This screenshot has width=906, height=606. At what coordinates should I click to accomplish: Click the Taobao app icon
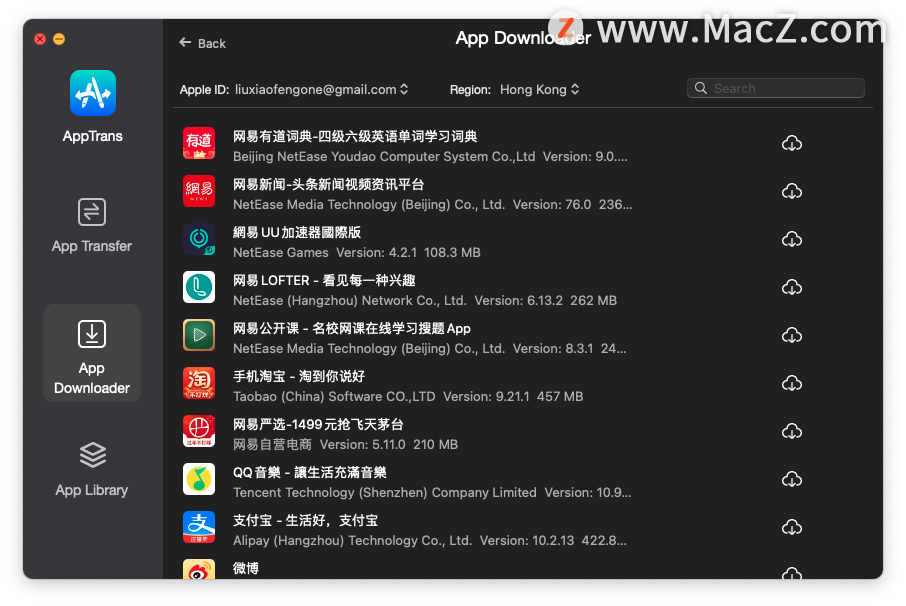click(199, 383)
